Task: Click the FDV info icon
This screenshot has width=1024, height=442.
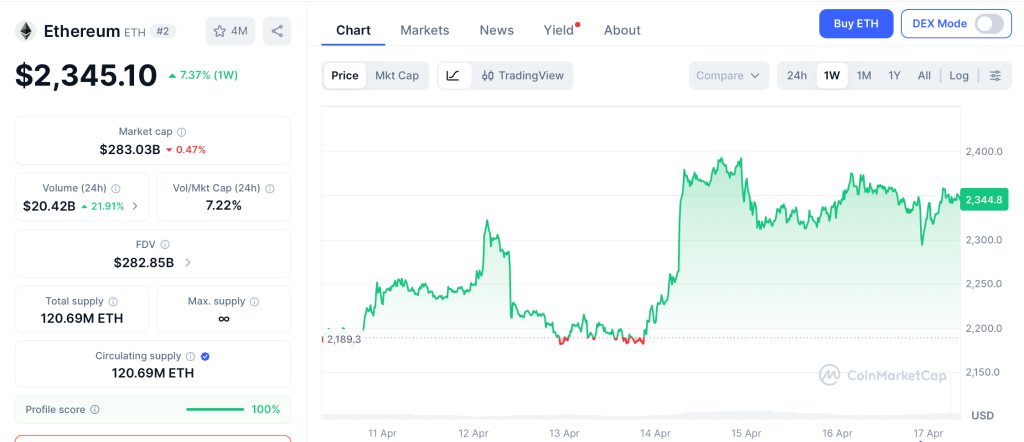Action: 165,244
